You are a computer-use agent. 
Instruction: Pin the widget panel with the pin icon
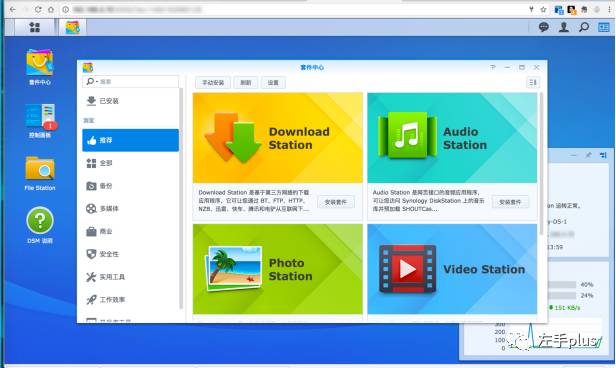tap(588, 156)
